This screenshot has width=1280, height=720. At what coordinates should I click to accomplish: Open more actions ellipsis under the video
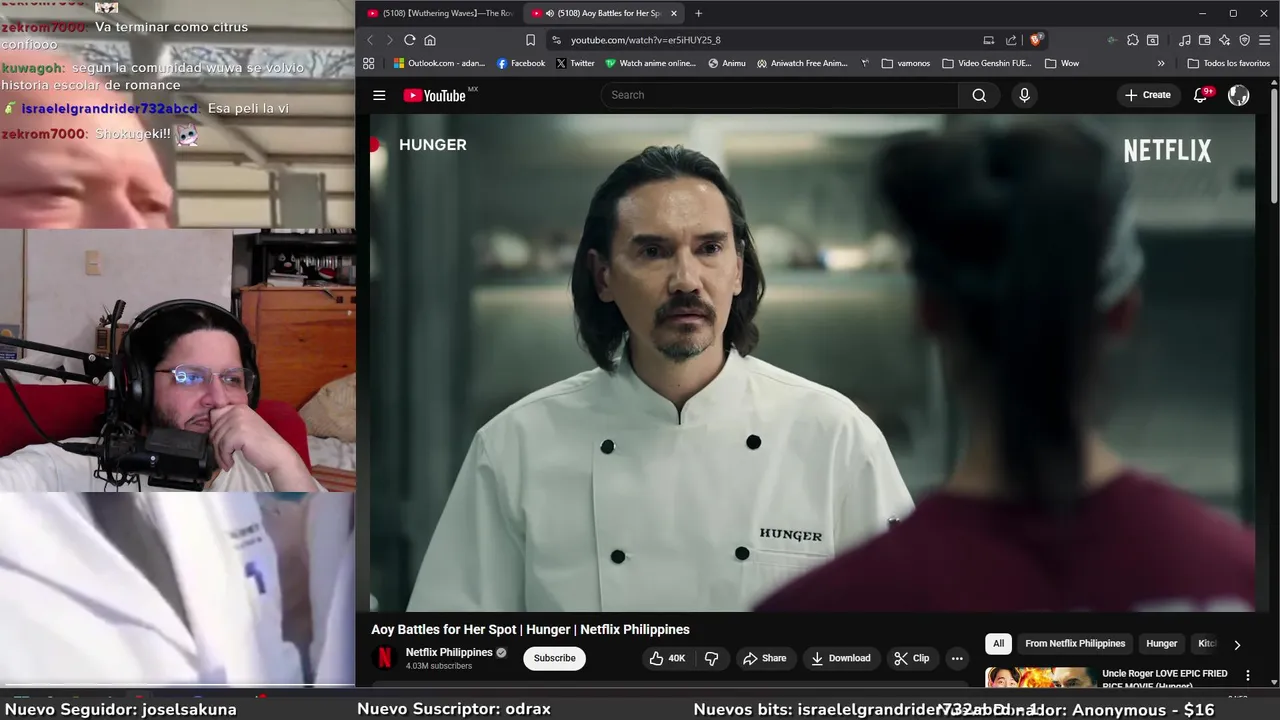[957, 658]
